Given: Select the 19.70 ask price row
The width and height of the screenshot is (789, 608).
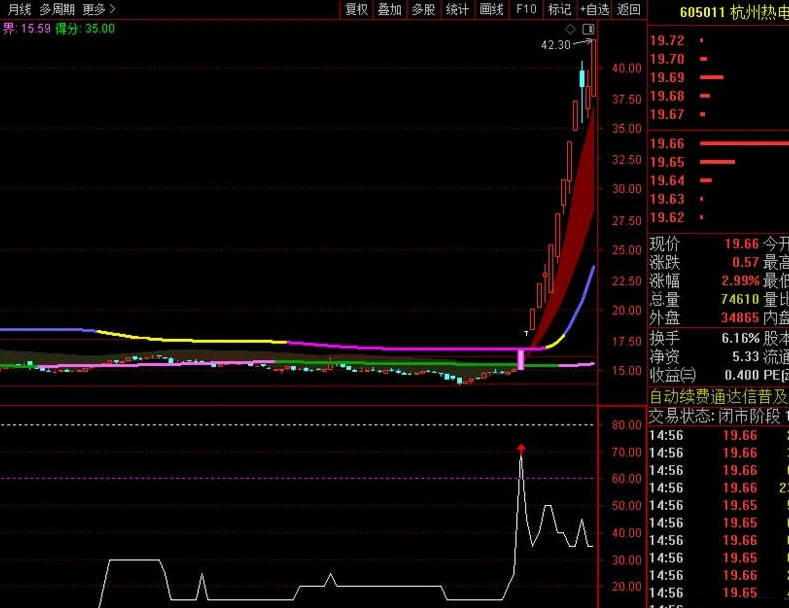Looking at the screenshot, I should pyautogui.click(x=718, y=59).
